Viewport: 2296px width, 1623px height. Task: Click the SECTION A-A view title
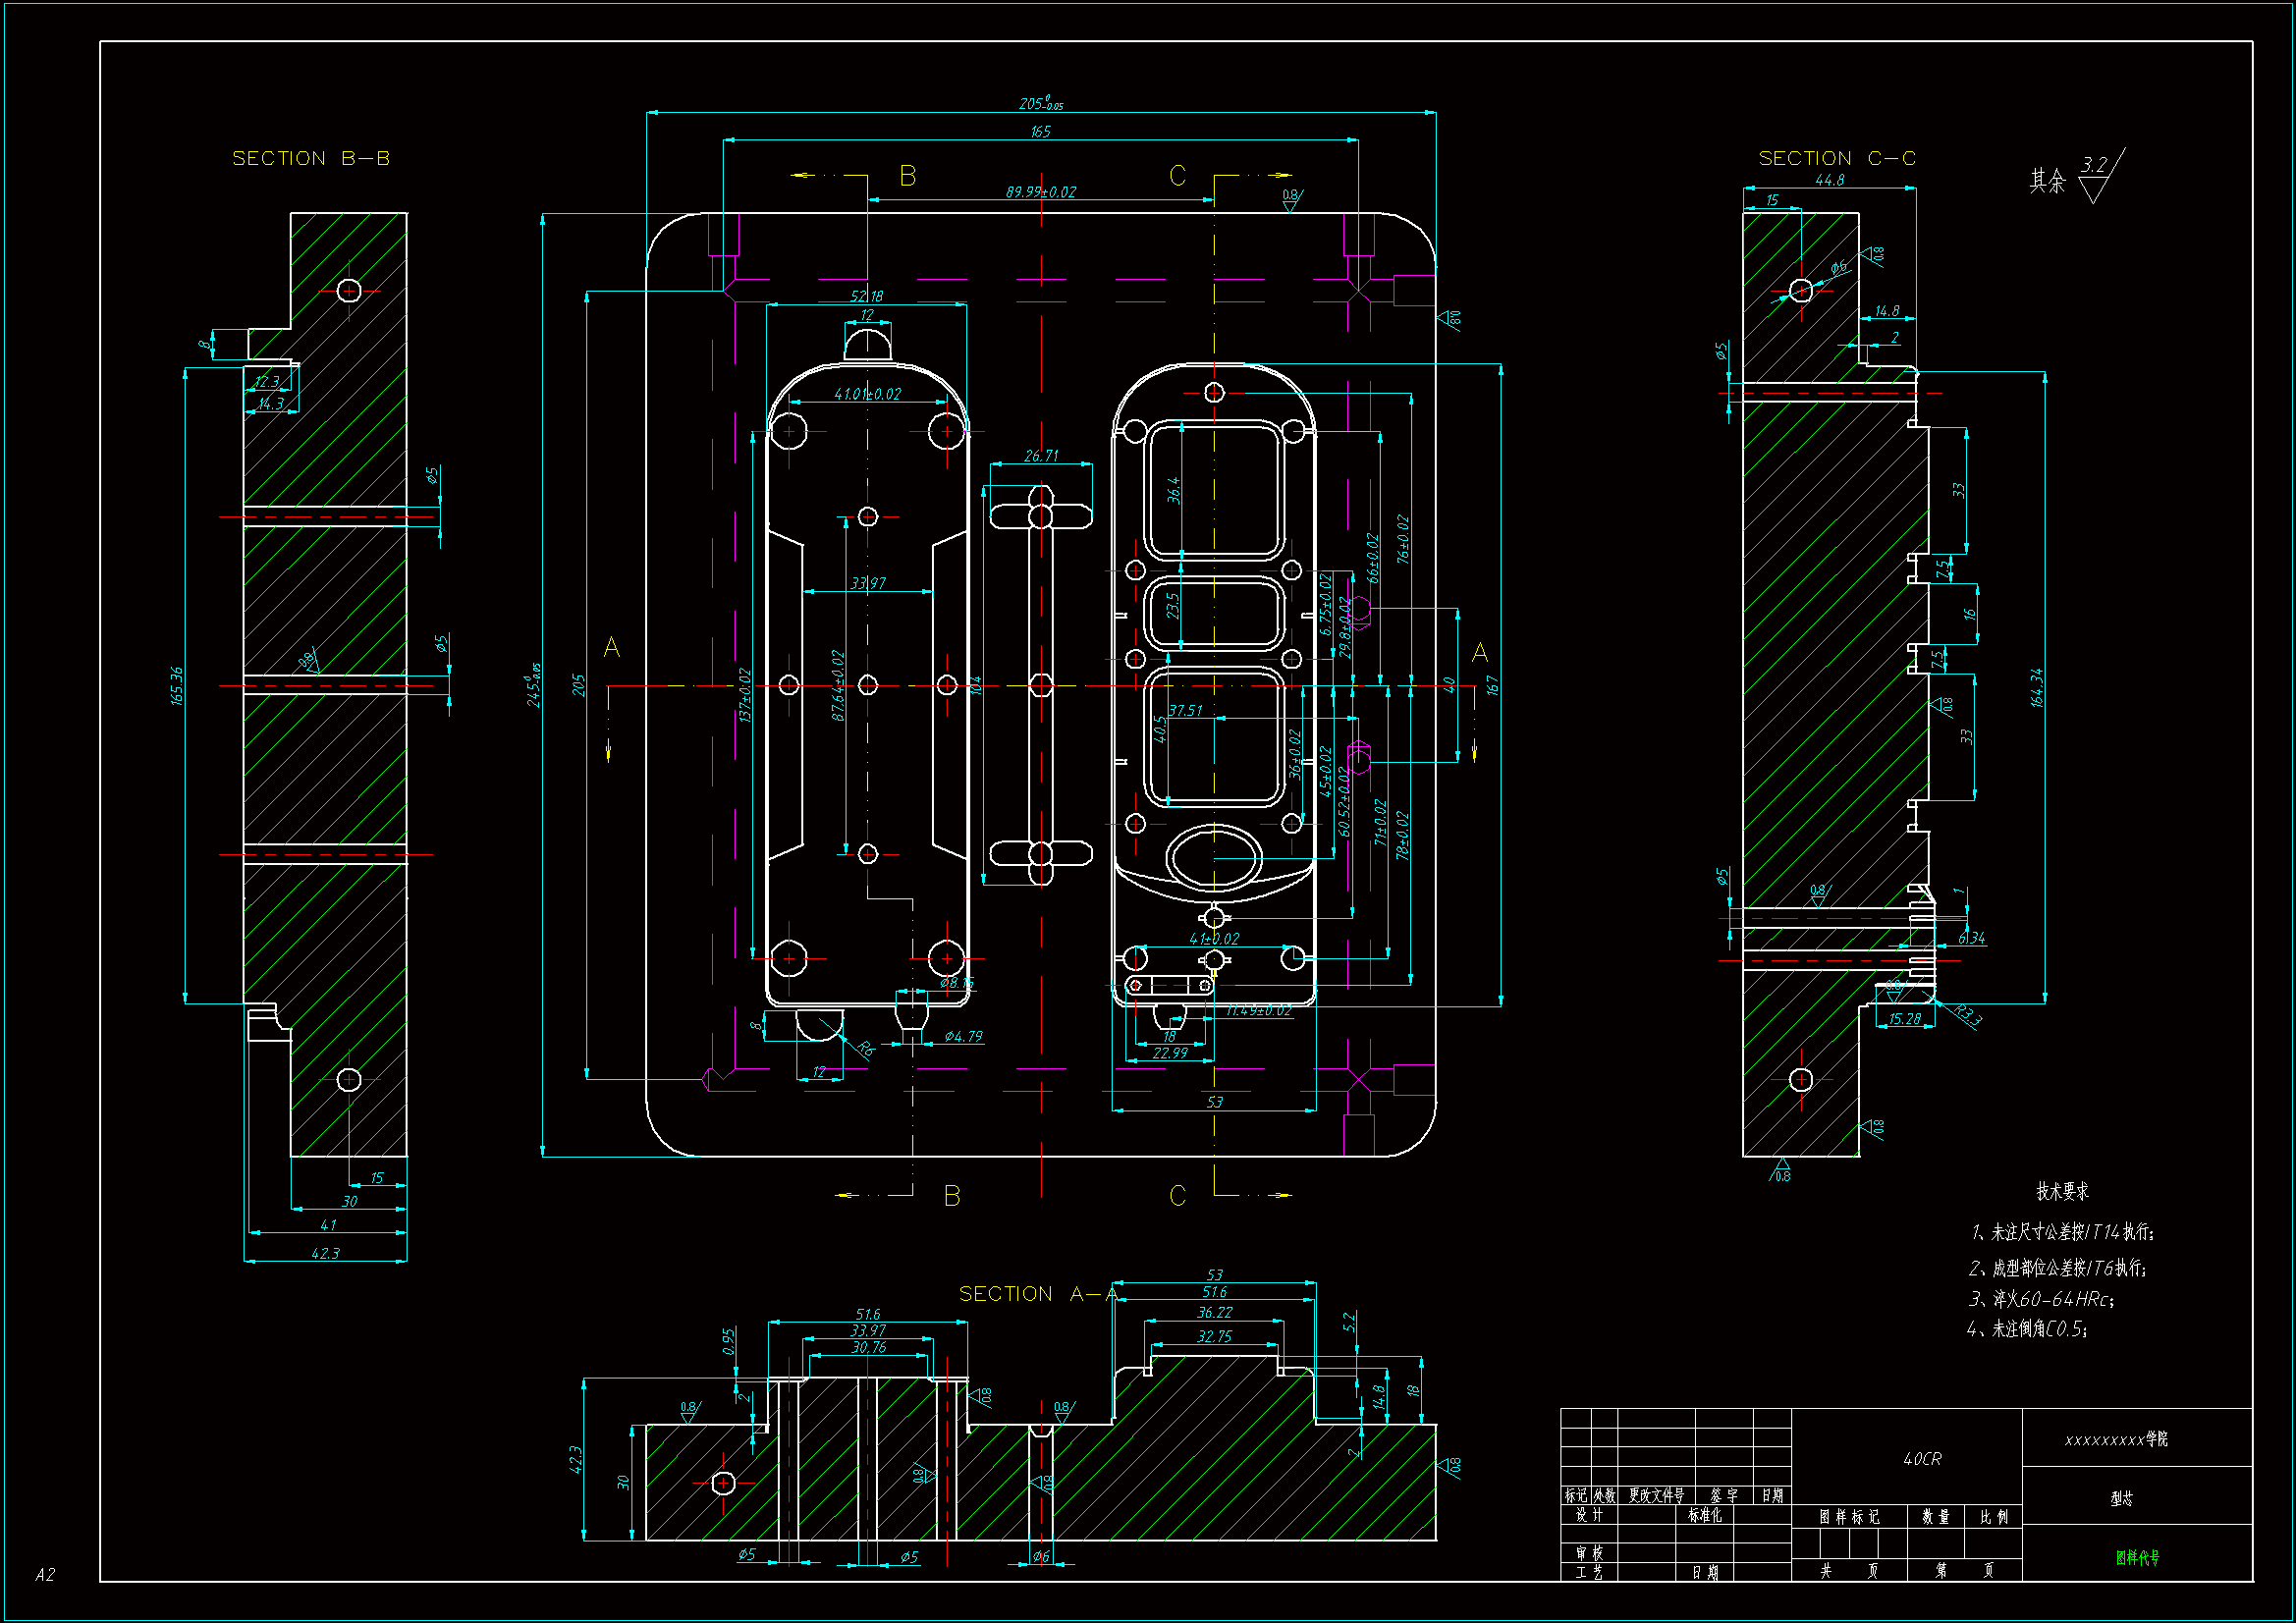(x=1037, y=1293)
